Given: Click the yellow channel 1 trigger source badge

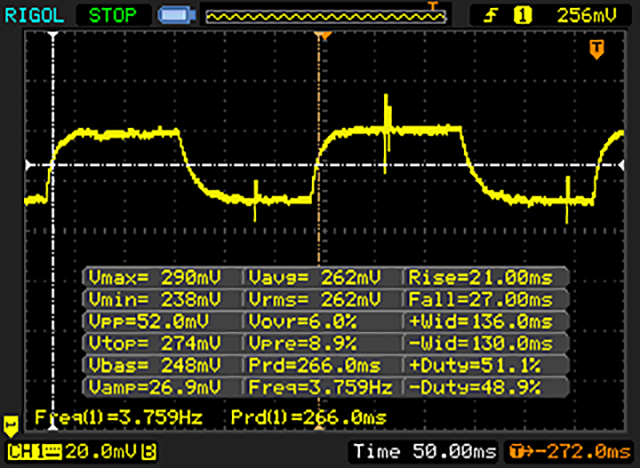Looking at the screenshot, I should coord(522,16).
